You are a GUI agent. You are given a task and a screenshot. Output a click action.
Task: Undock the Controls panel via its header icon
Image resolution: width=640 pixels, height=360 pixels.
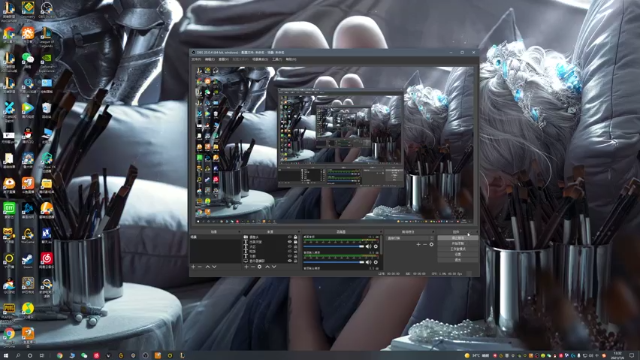tap(476, 231)
